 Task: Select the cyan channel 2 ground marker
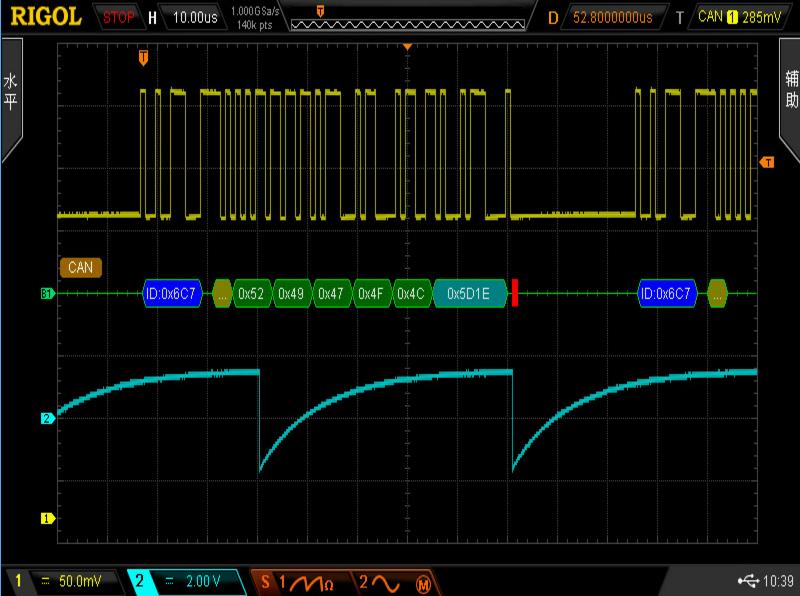point(46,418)
